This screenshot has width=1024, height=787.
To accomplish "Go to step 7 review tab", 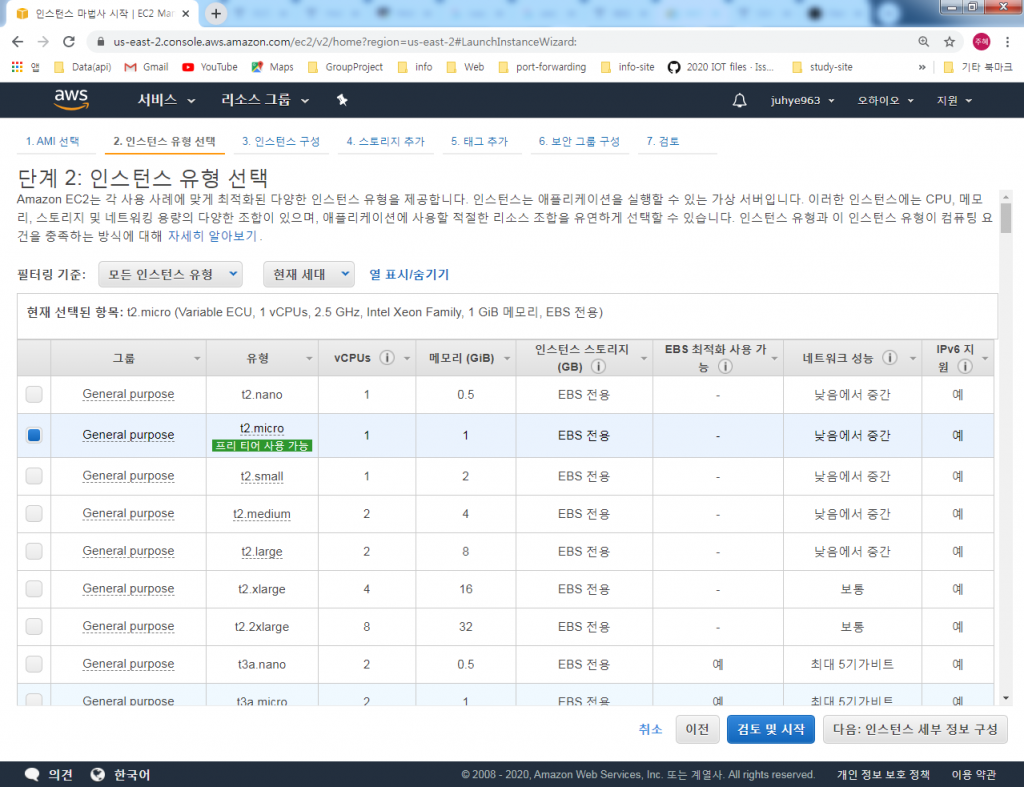I will point(663,141).
